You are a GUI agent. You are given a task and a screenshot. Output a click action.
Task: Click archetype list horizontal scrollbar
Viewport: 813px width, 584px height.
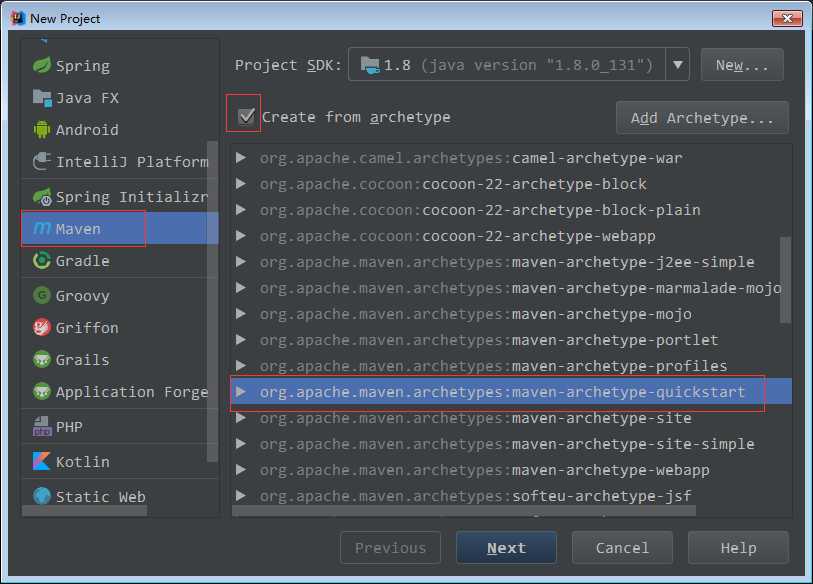pos(464,511)
